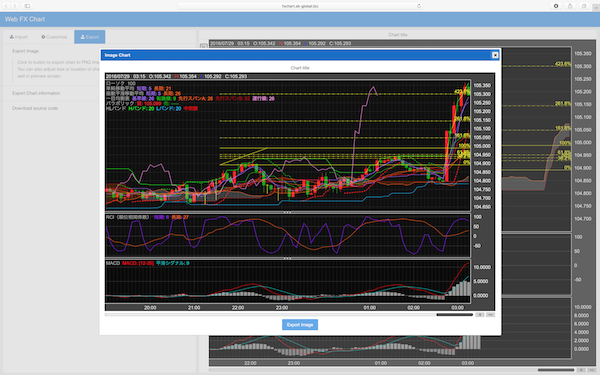Screen dimensions: 600x375
Task: Click the 23:00 time label on dialog axis
Action: 282,308
